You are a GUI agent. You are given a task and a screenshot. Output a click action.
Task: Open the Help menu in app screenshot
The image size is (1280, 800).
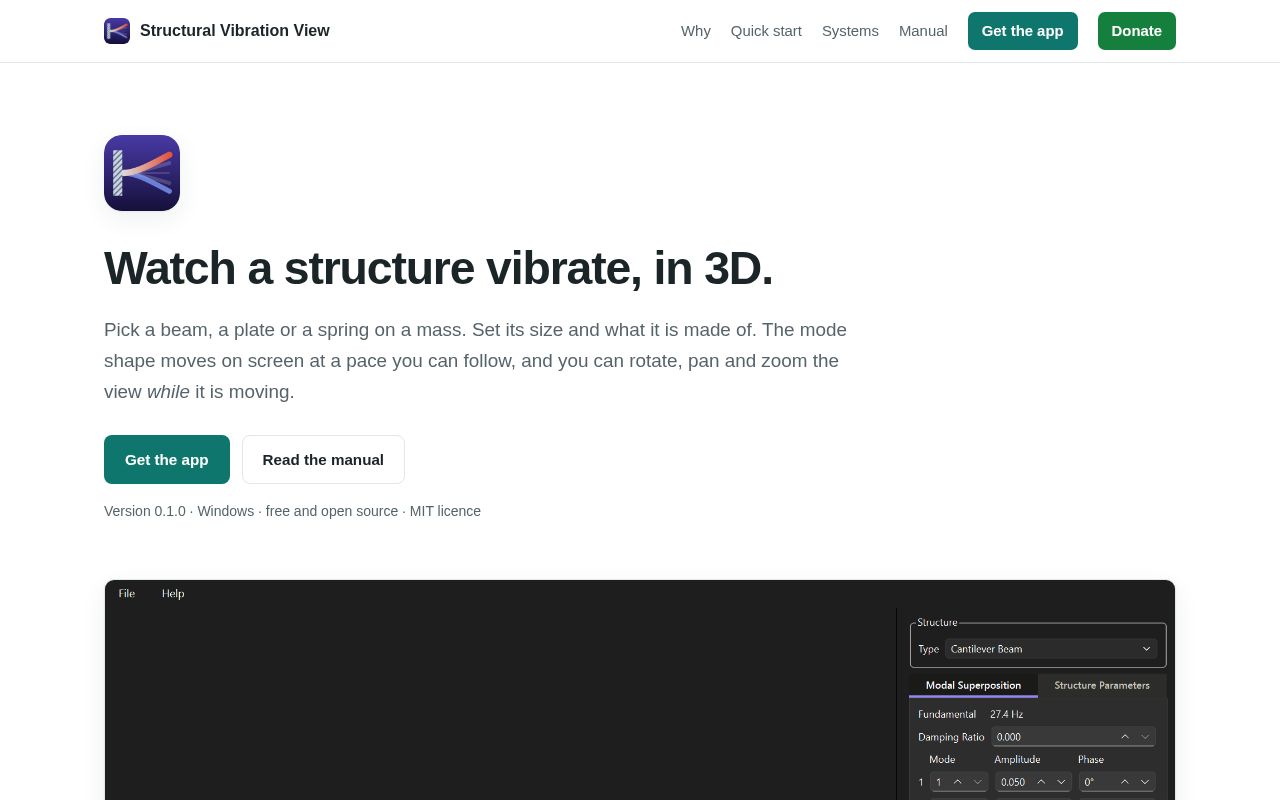(173, 594)
